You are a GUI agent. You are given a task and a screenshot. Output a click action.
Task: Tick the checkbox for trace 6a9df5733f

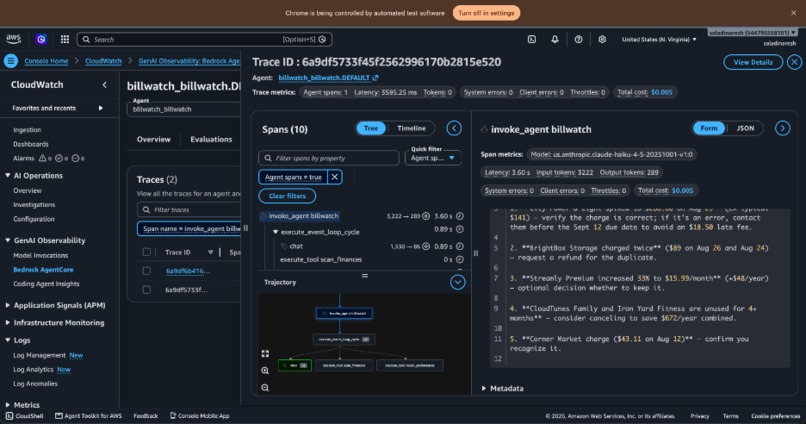click(x=146, y=290)
